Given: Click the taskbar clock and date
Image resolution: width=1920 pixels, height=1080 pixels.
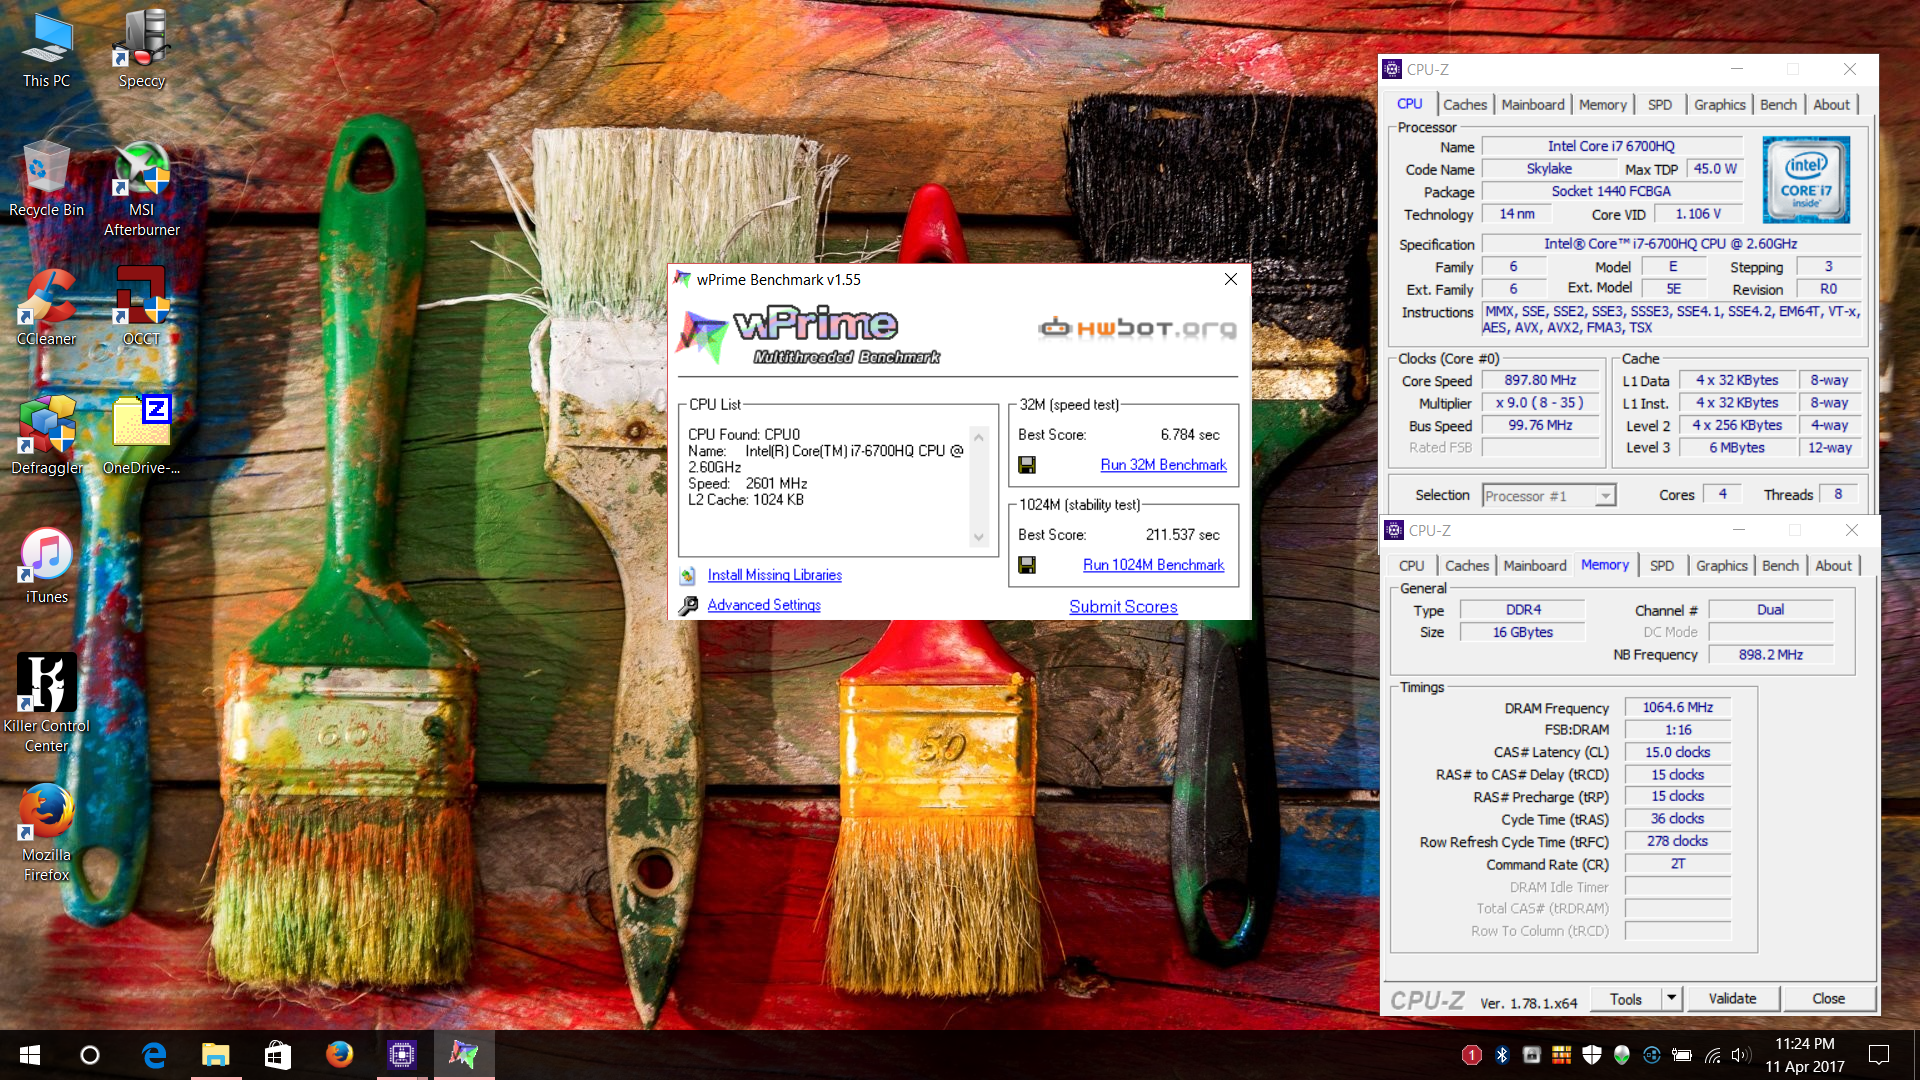Looking at the screenshot, I should click(x=1805, y=1055).
